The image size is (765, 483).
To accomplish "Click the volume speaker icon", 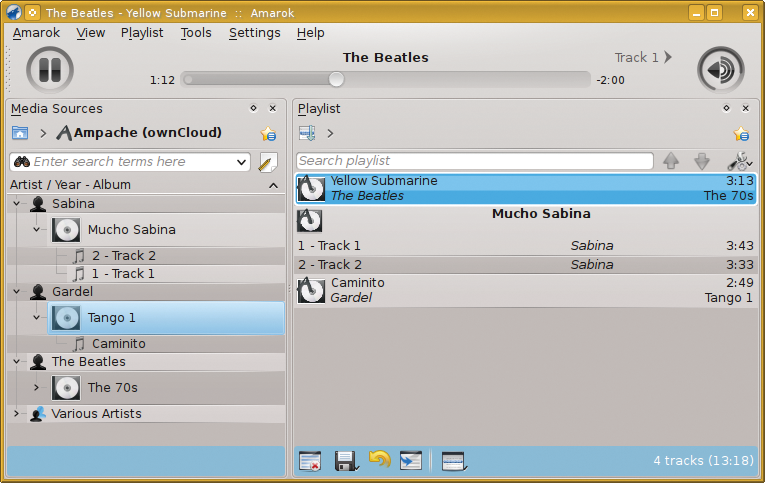I will 720,70.
